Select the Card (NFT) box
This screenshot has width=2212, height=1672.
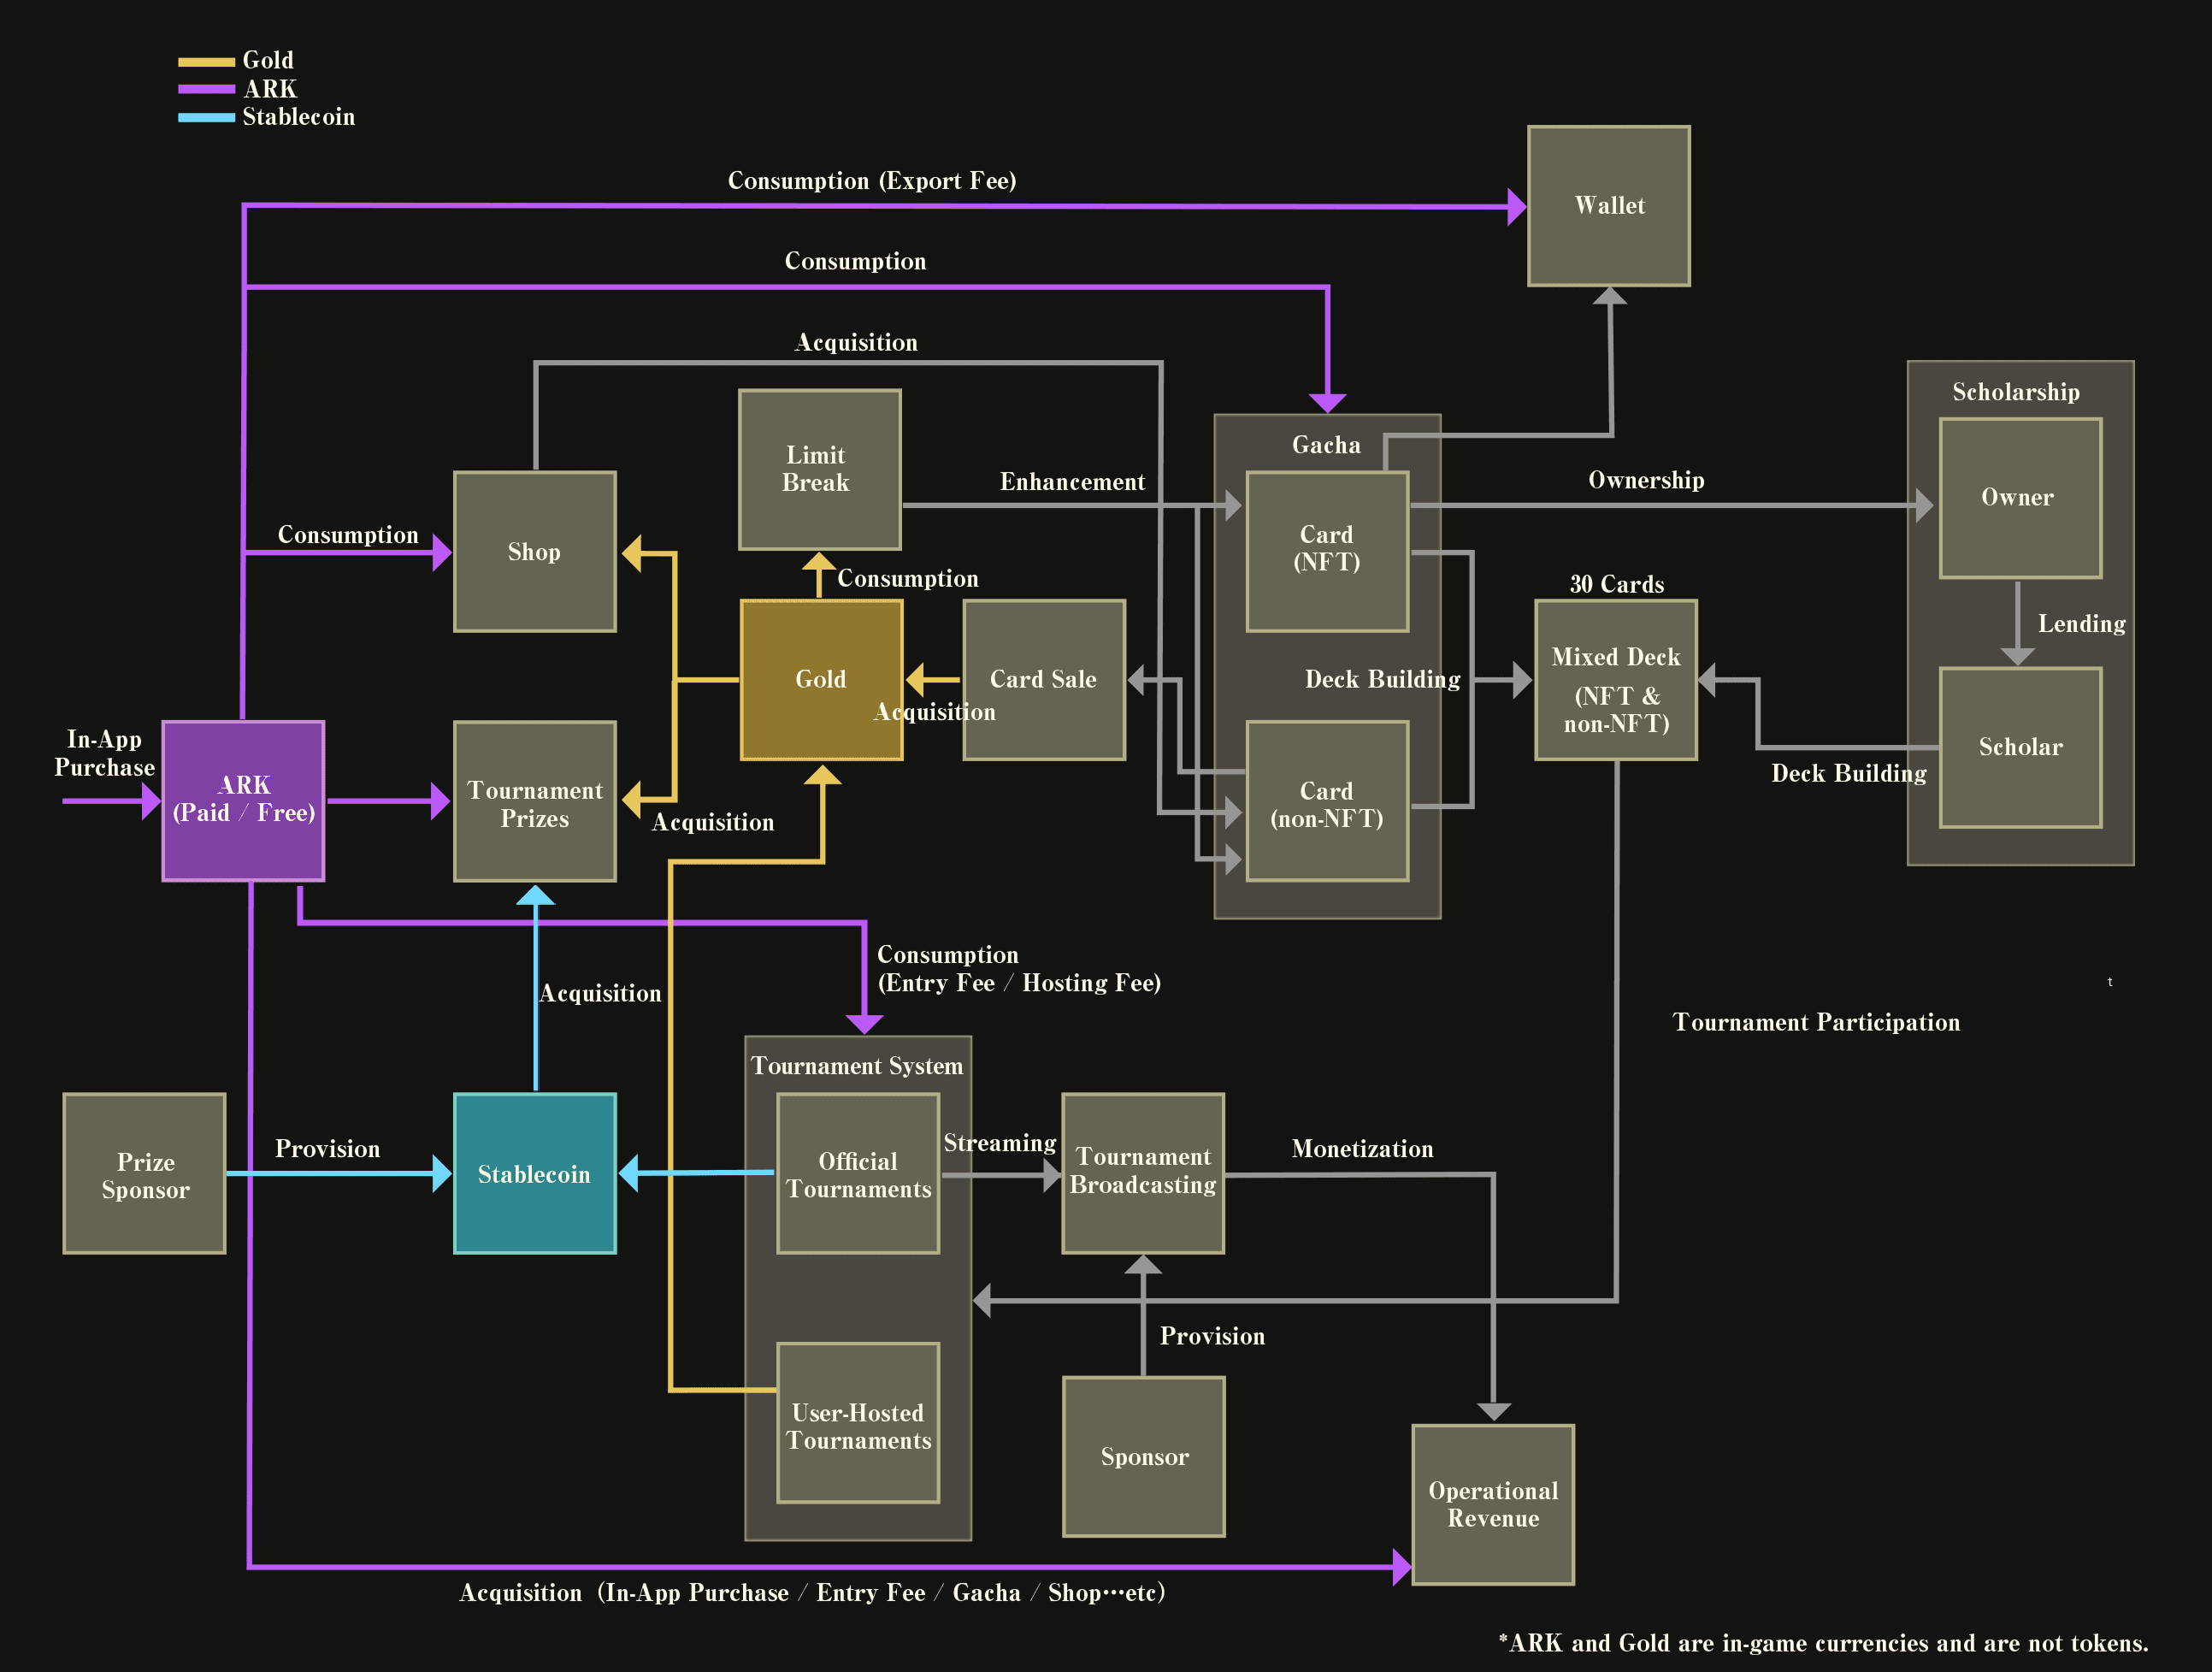point(1327,551)
